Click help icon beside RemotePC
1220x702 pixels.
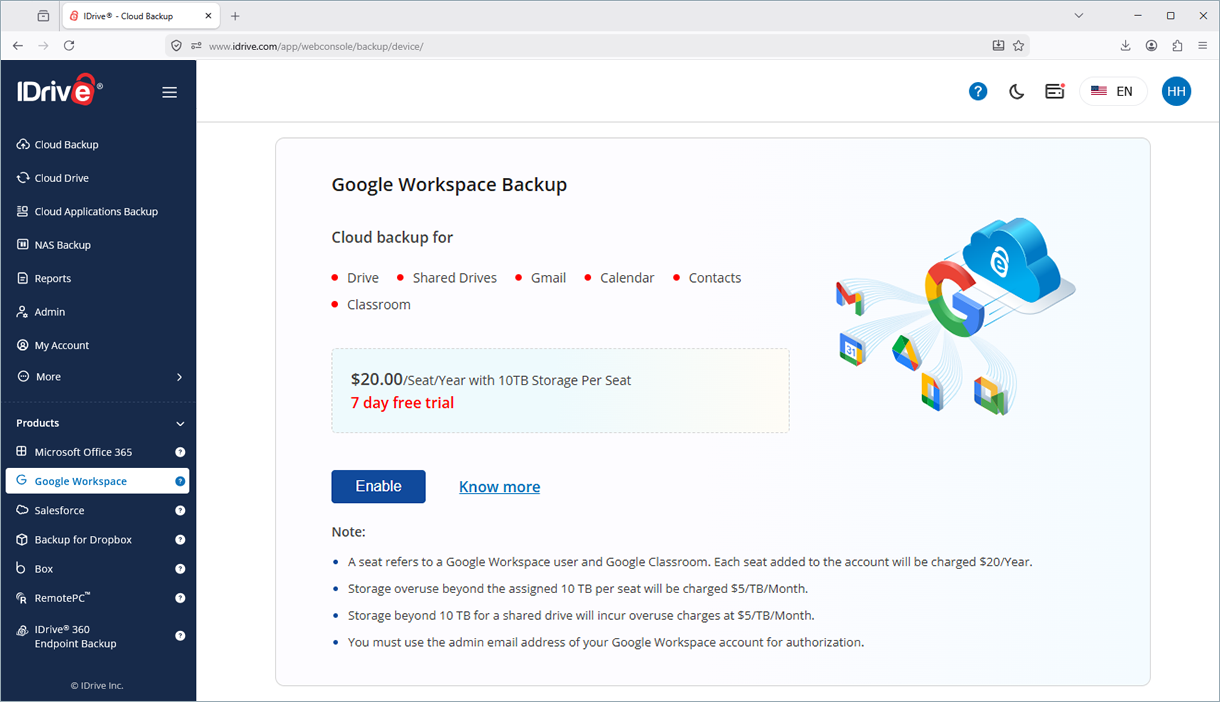[180, 598]
